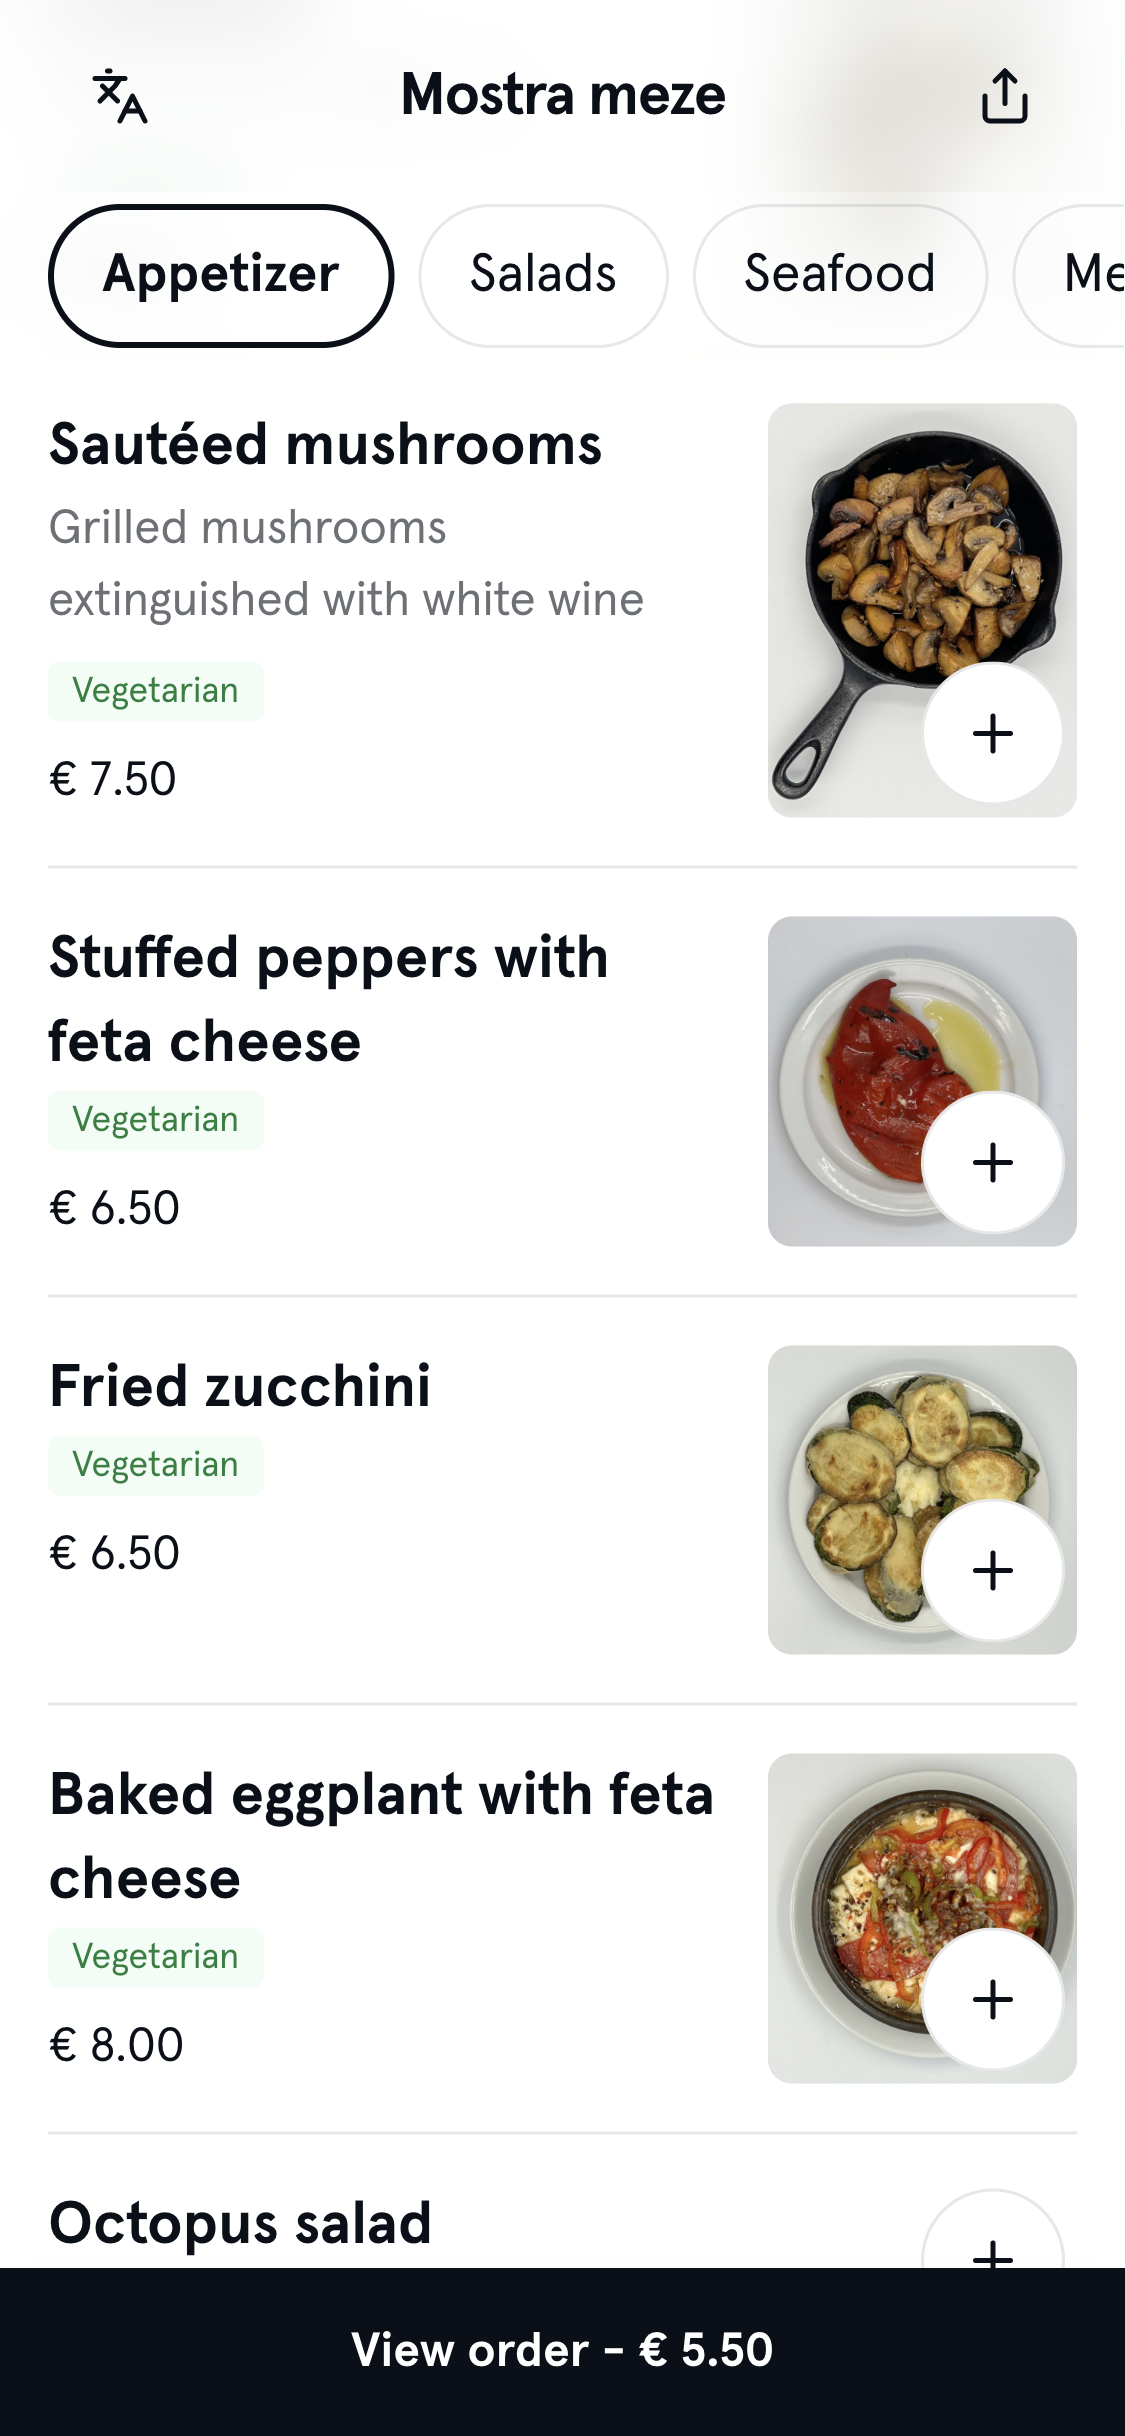Viewport: 1125px width, 2436px height.
Task: Switch to the Salads tab
Action: pos(543,275)
